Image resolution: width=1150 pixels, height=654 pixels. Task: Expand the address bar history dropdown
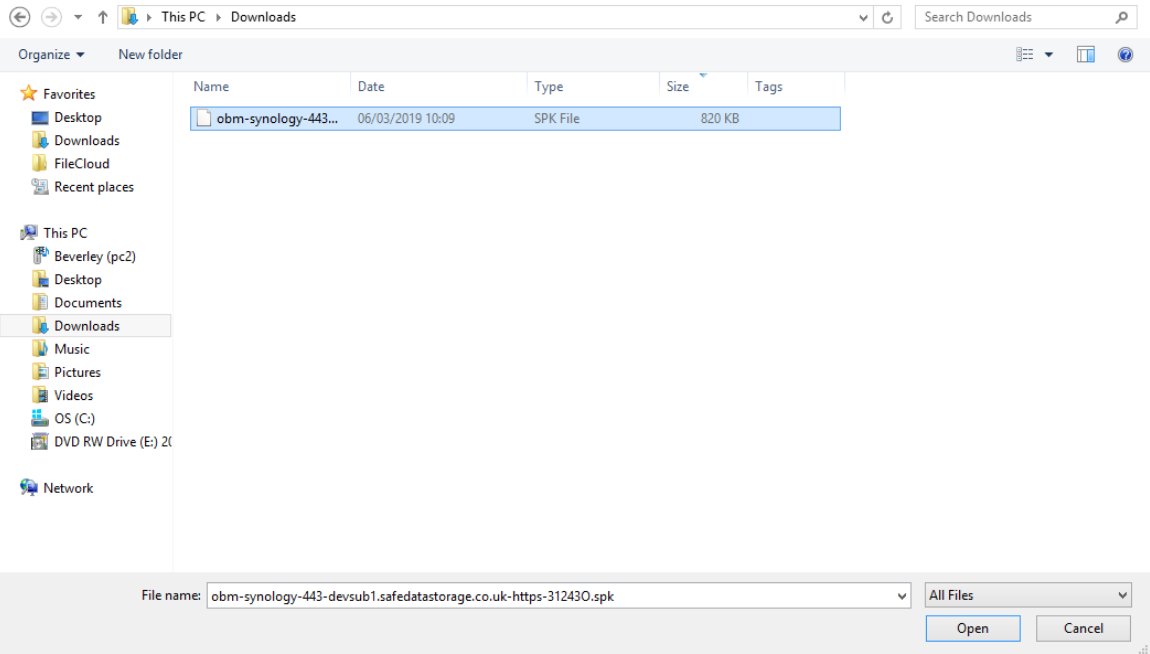click(864, 17)
